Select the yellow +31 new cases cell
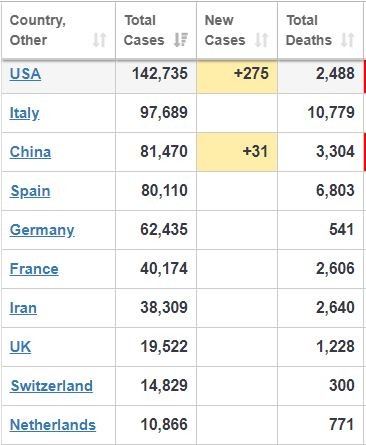This screenshot has width=366, height=445. [x=237, y=152]
